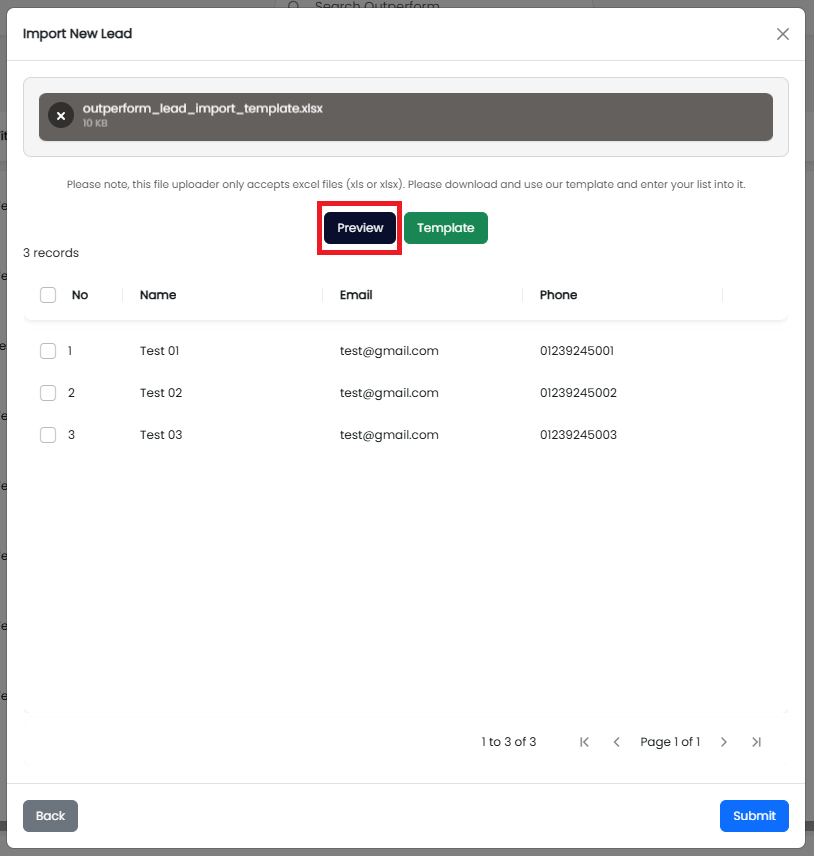Go to the previous page of records
This screenshot has width=815, height=856.
coord(617,742)
